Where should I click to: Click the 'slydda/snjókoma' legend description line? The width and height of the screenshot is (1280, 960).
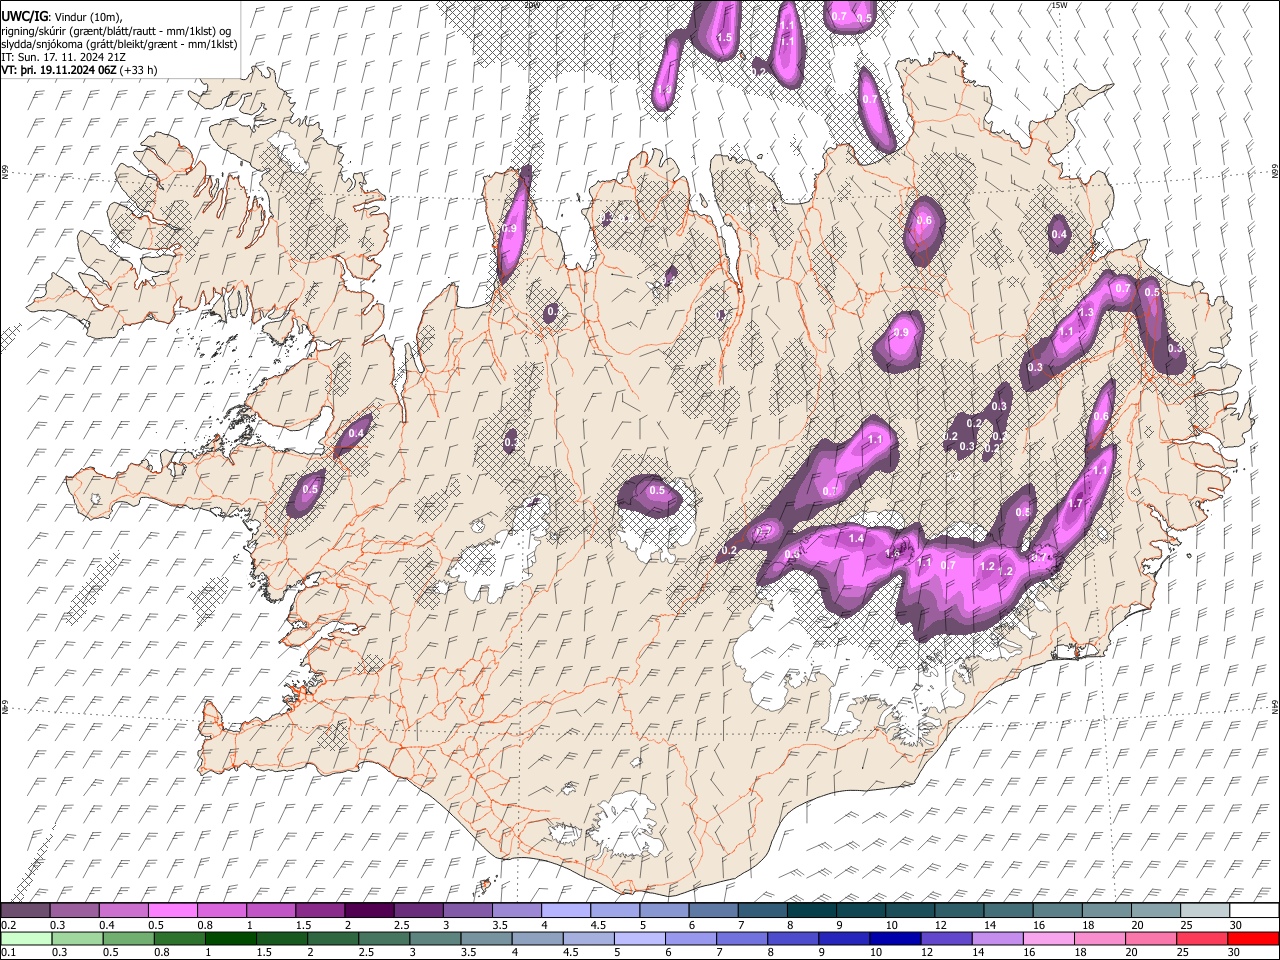point(119,44)
